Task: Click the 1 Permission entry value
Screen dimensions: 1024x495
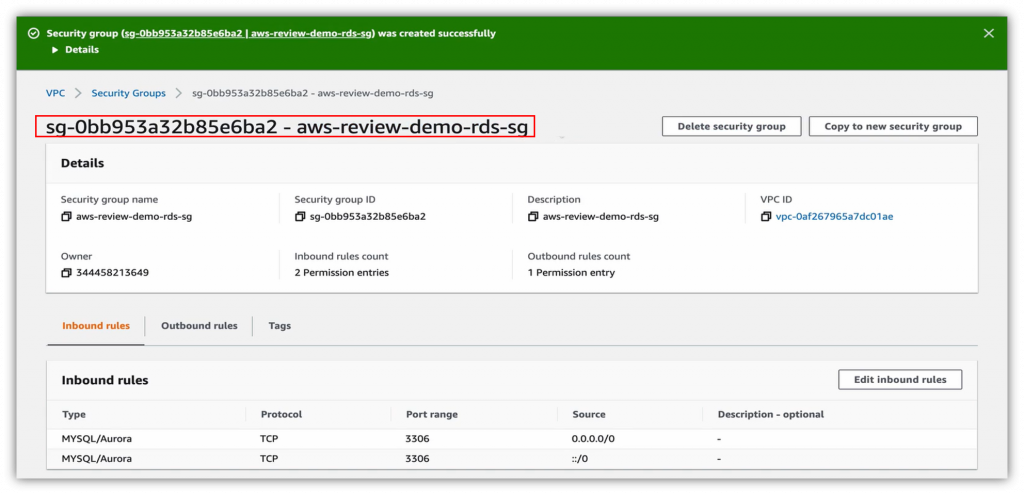Action: 571,273
